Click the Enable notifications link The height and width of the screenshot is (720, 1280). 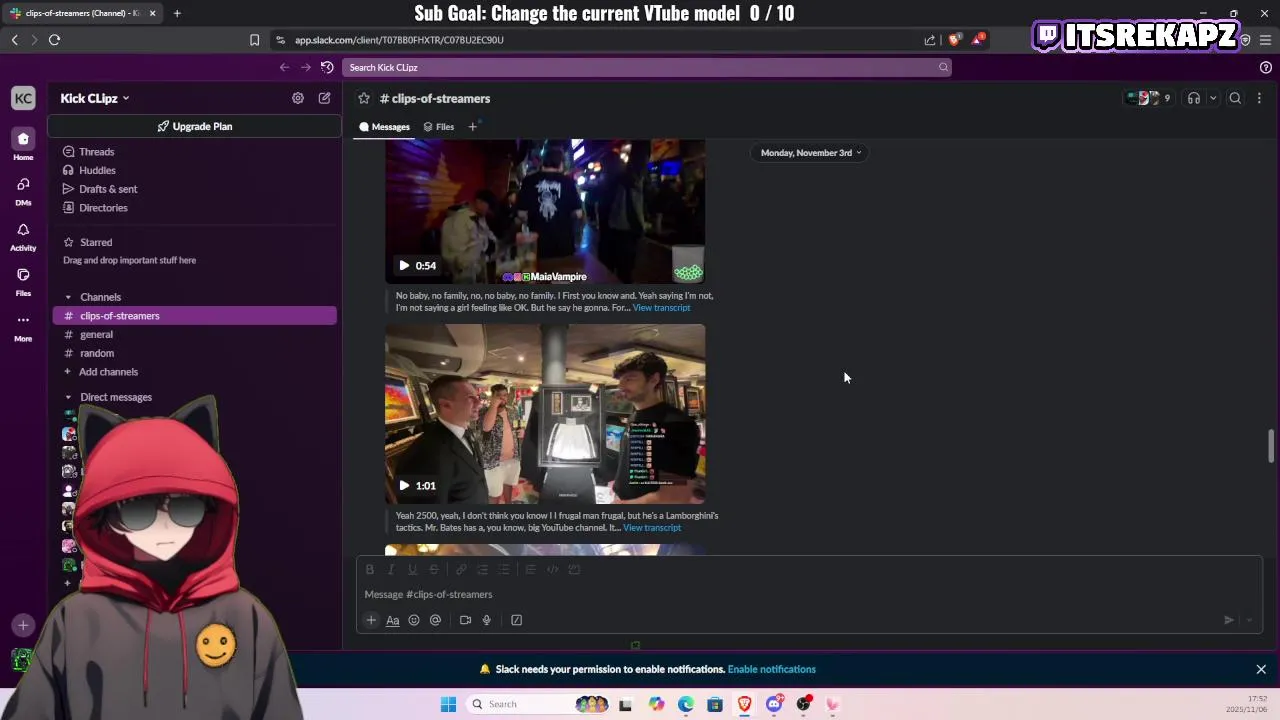click(x=772, y=670)
